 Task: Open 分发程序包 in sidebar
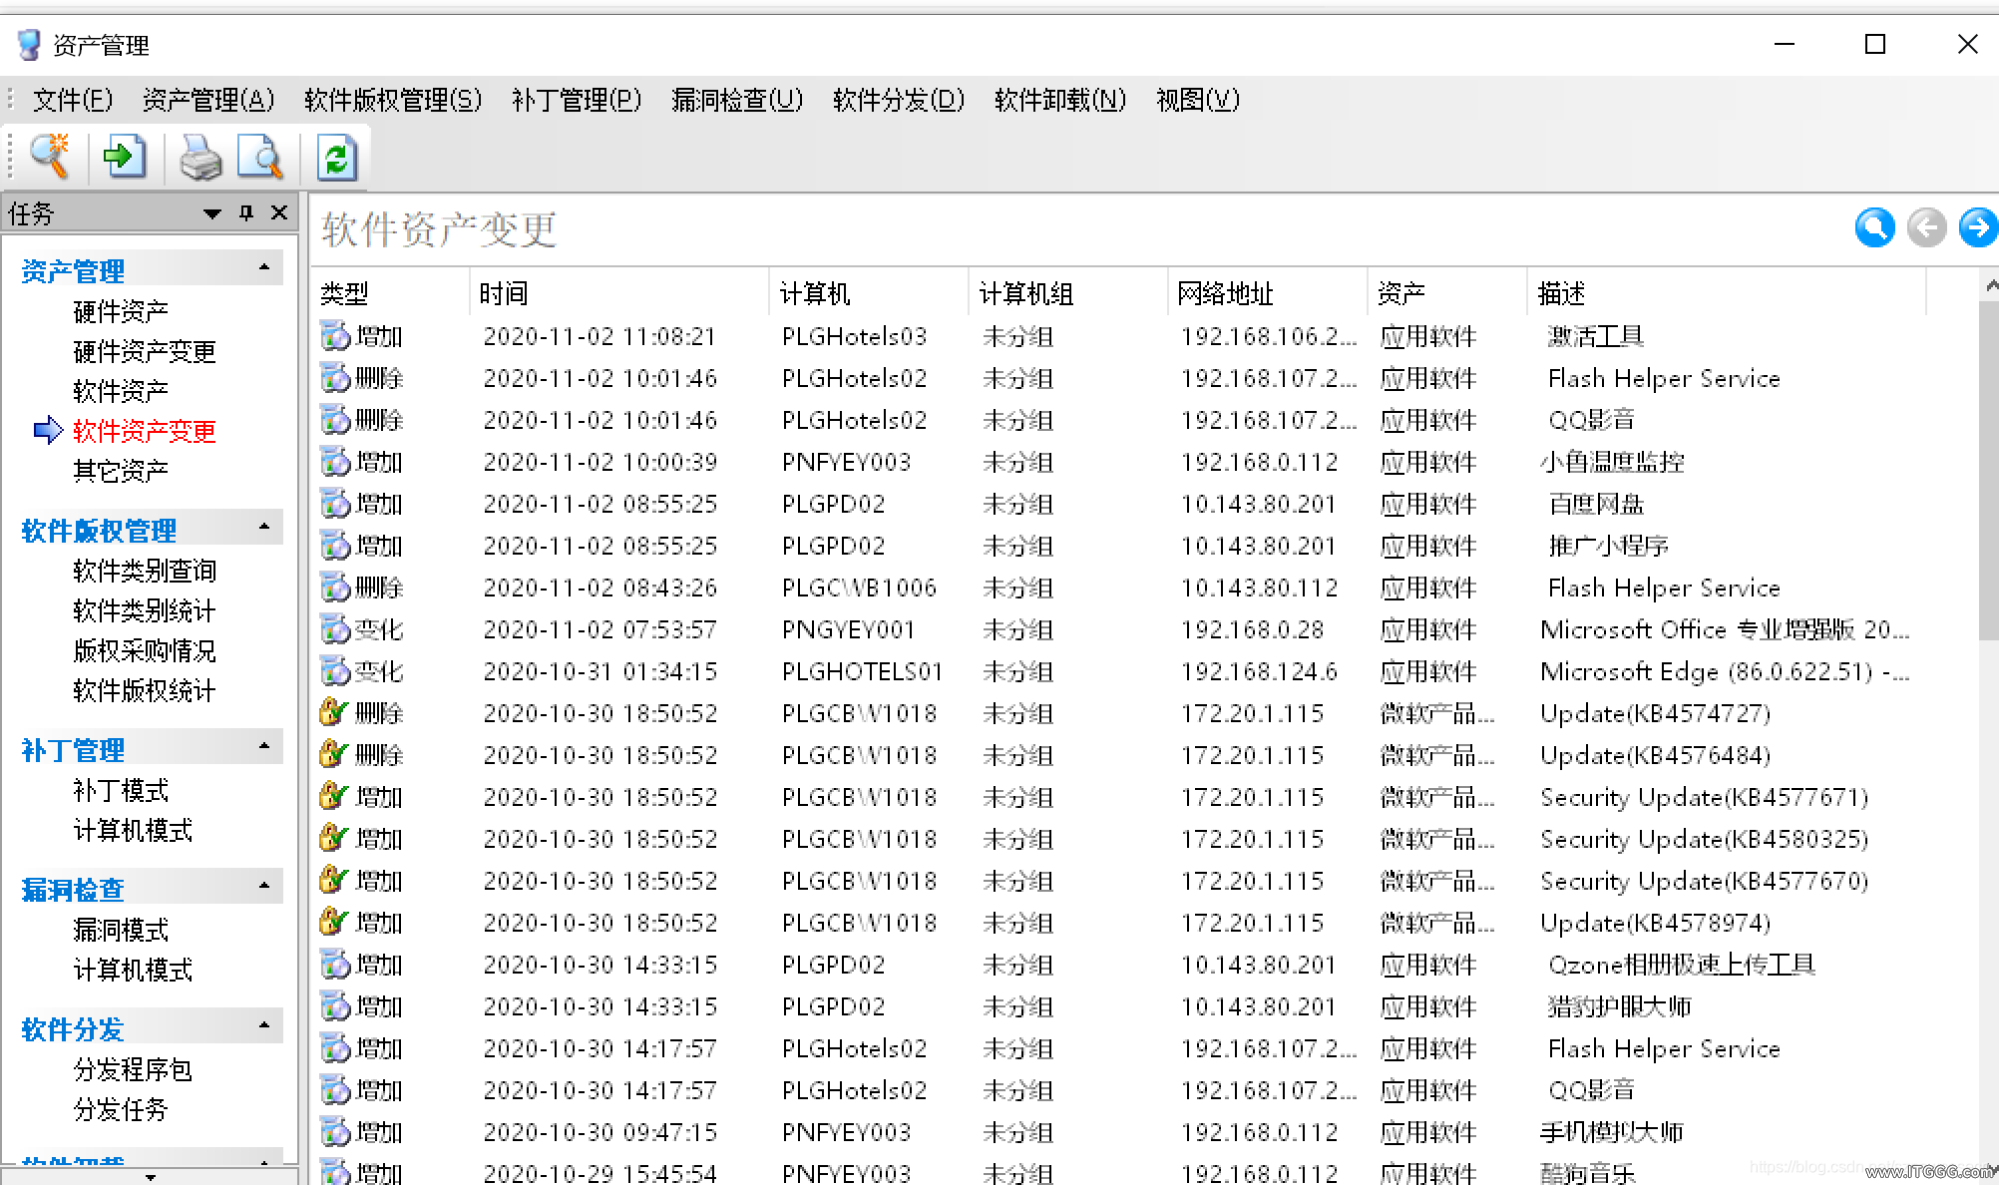(133, 1070)
